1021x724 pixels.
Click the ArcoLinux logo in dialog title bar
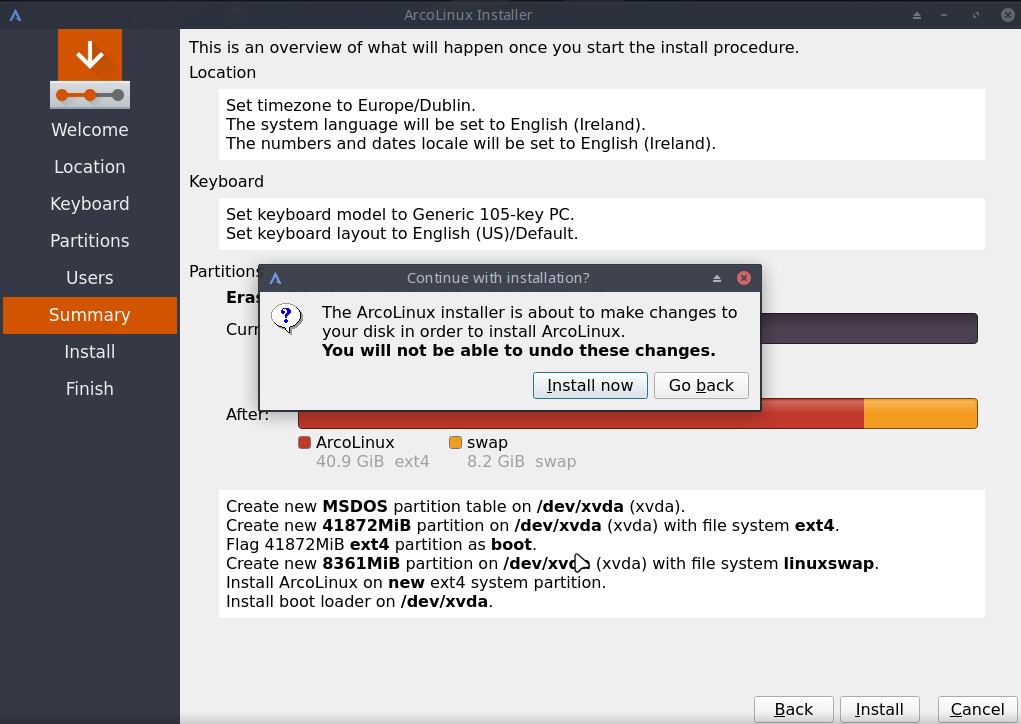click(275, 279)
